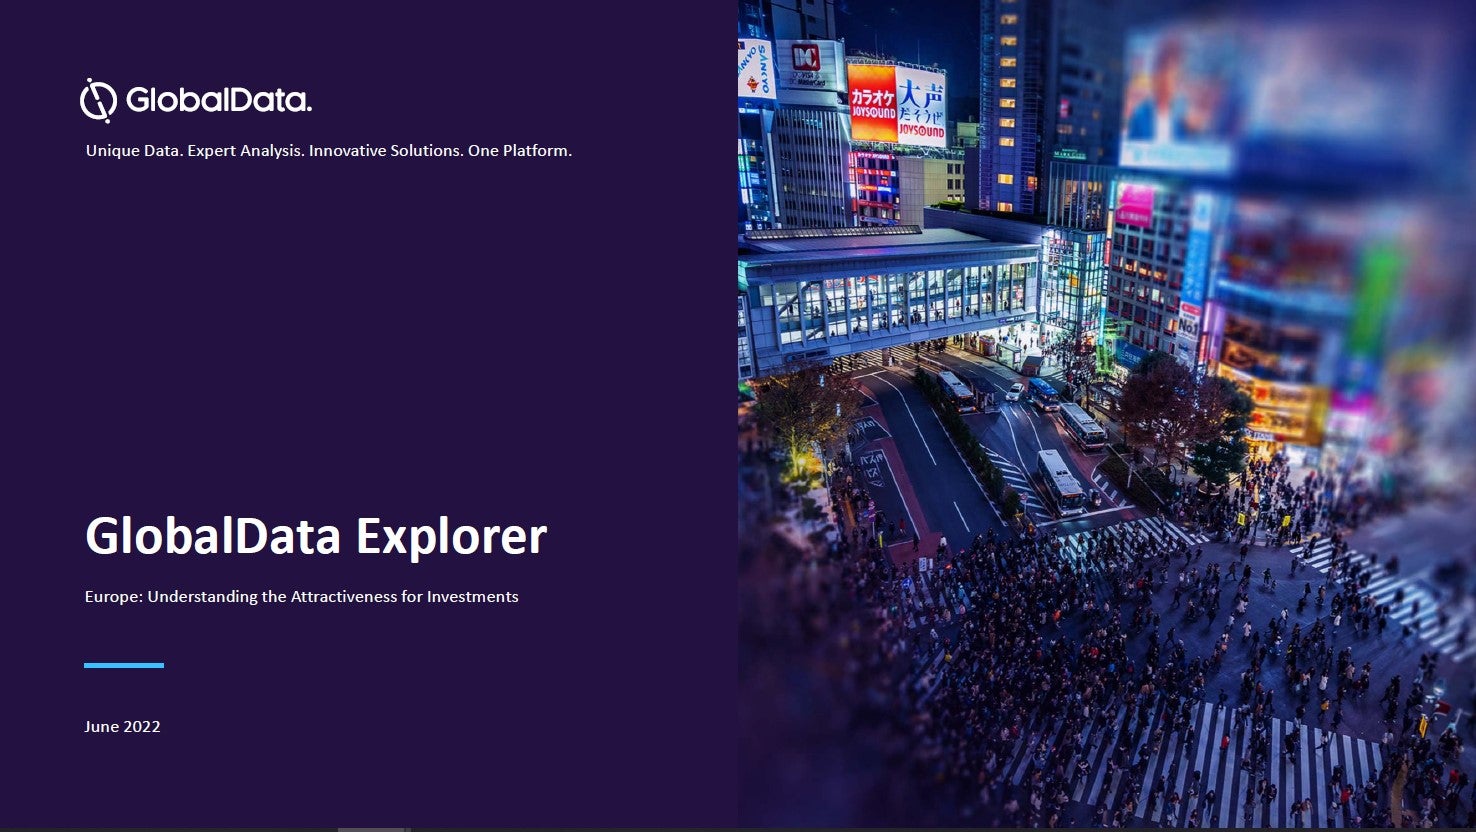
Task: Click the red logo sign atop left building
Action: pyautogui.click(x=806, y=58)
